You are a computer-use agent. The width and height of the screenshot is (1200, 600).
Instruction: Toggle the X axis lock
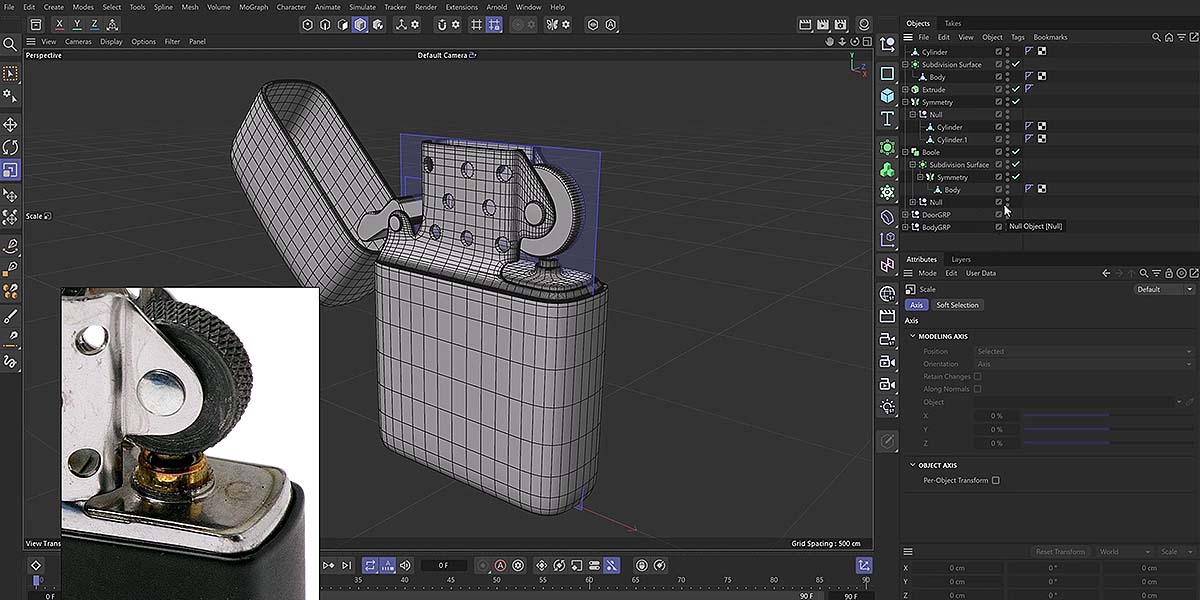click(x=60, y=24)
